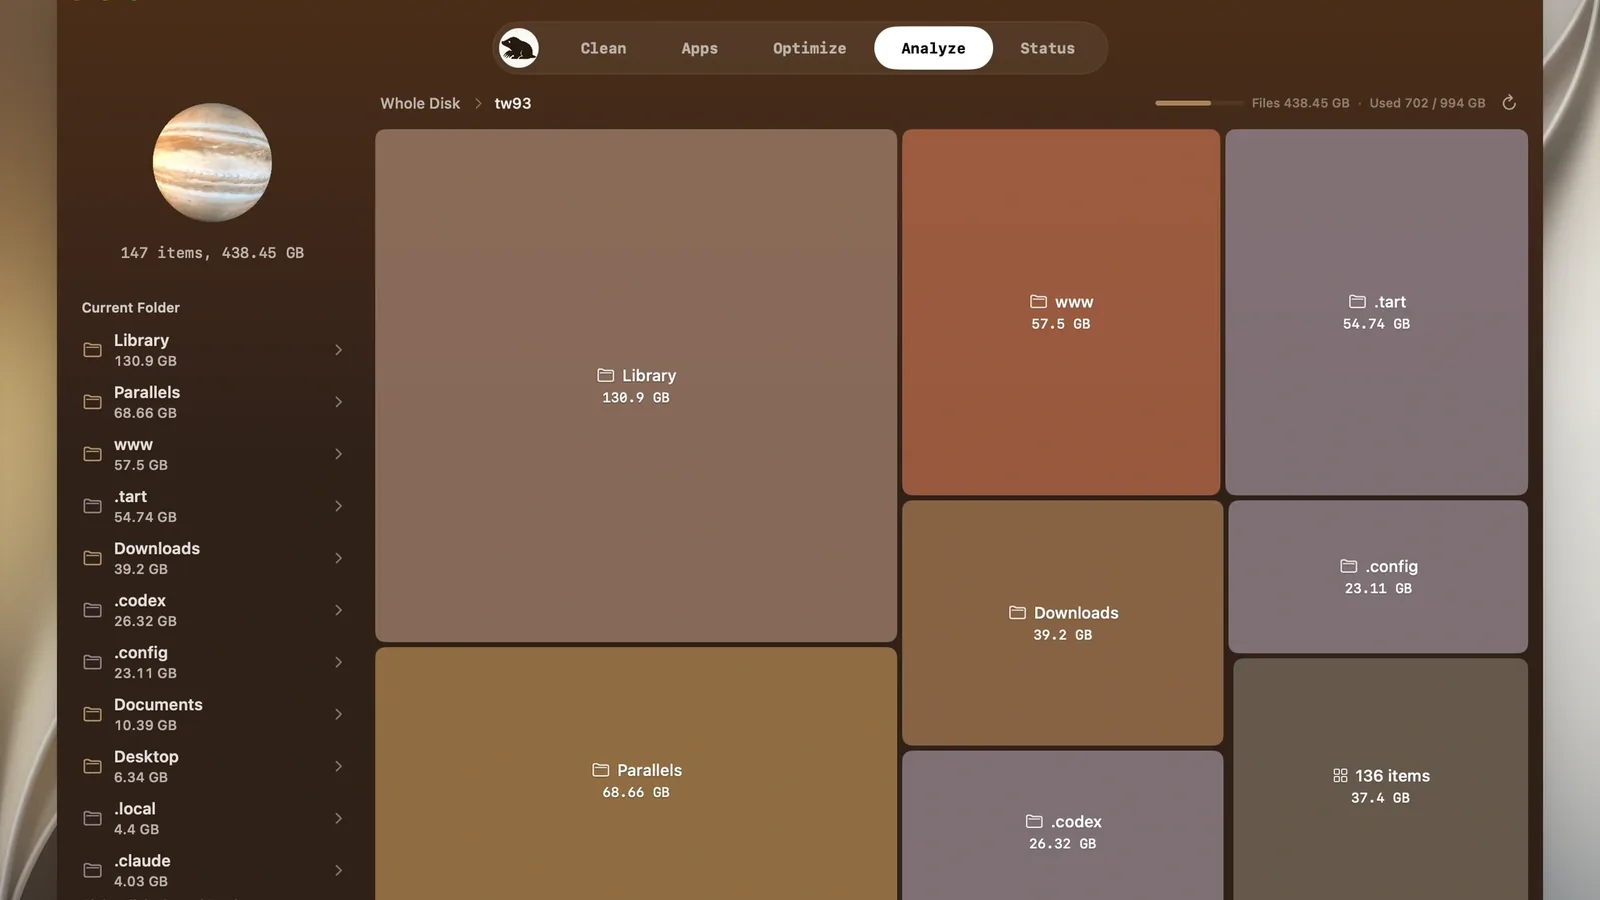Click the grid icon on 136 items tile
Image resolution: width=1600 pixels, height=900 pixels.
click(1340, 775)
